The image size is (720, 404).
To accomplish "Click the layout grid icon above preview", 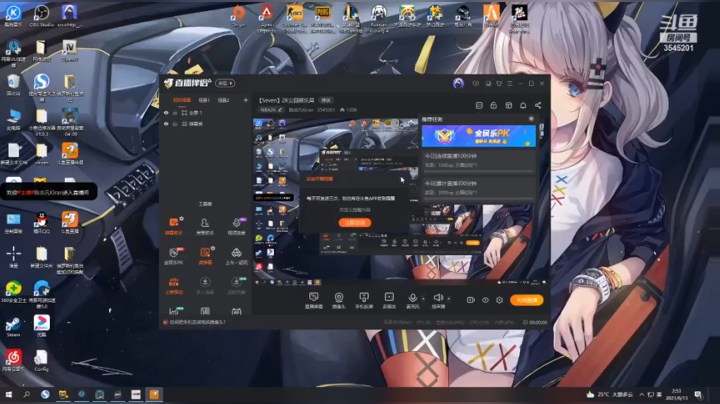I will 508,105.
